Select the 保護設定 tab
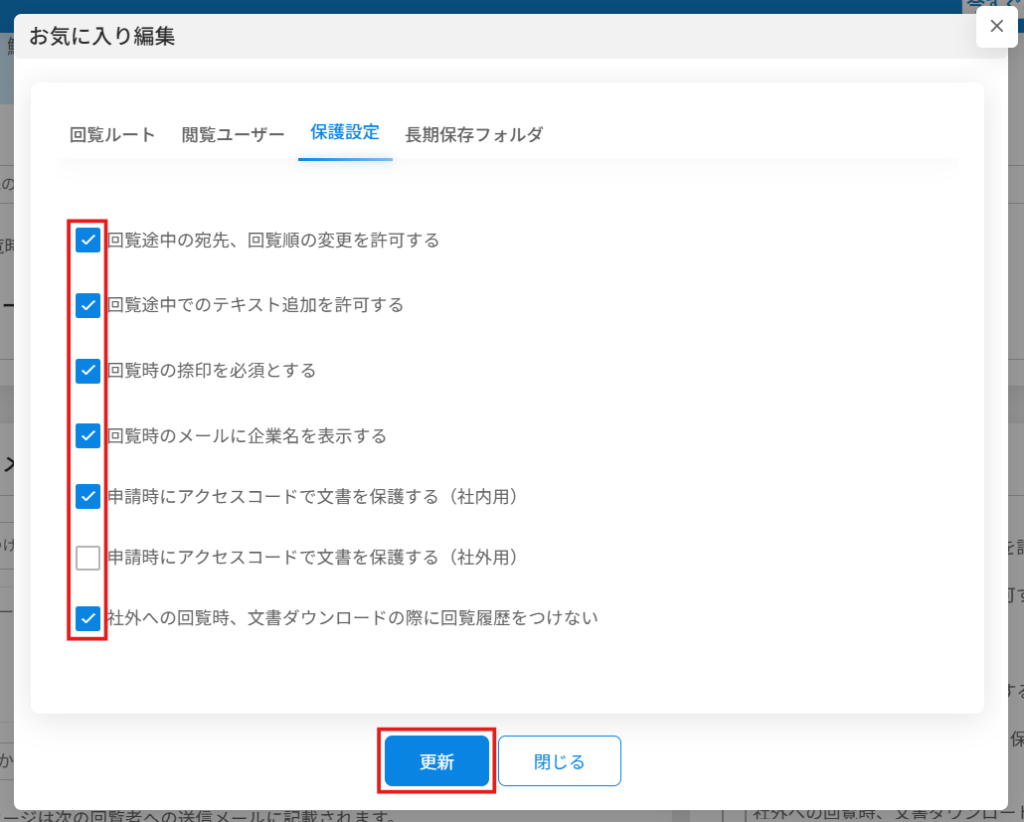 (x=344, y=133)
